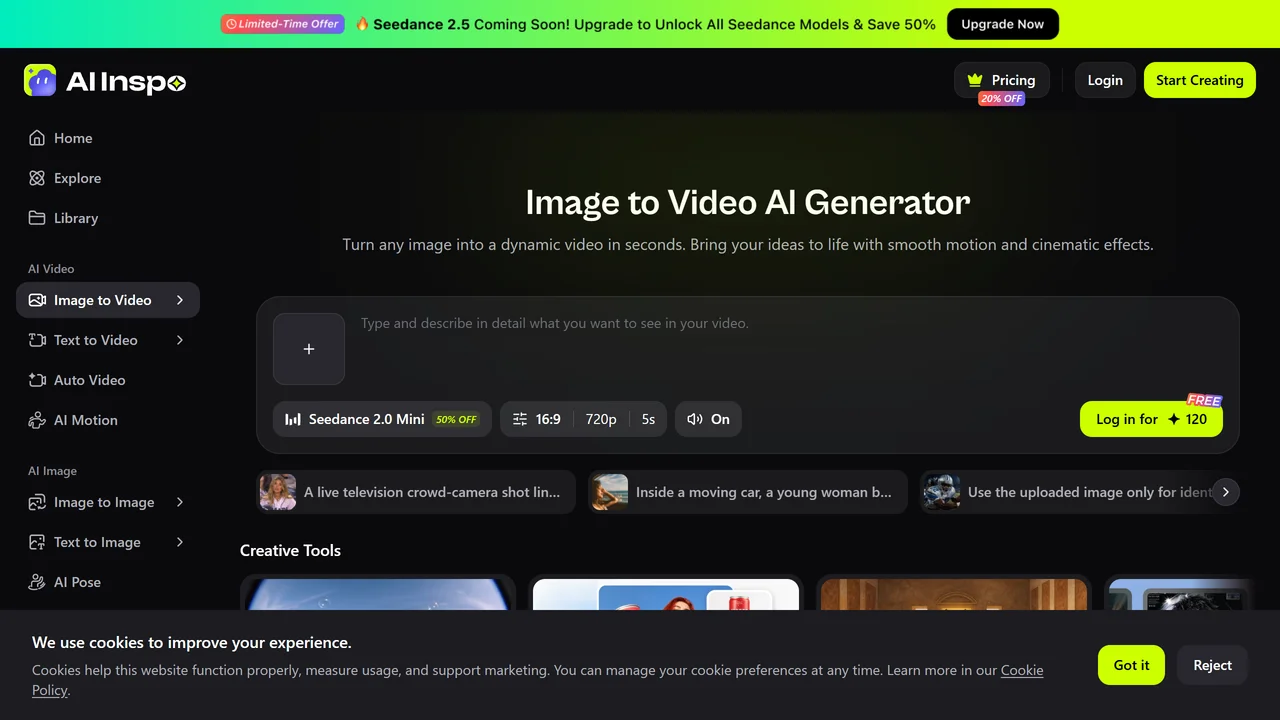Click Log in for 120 button
1280x720 pixels.
click(x=1151, y=419)
